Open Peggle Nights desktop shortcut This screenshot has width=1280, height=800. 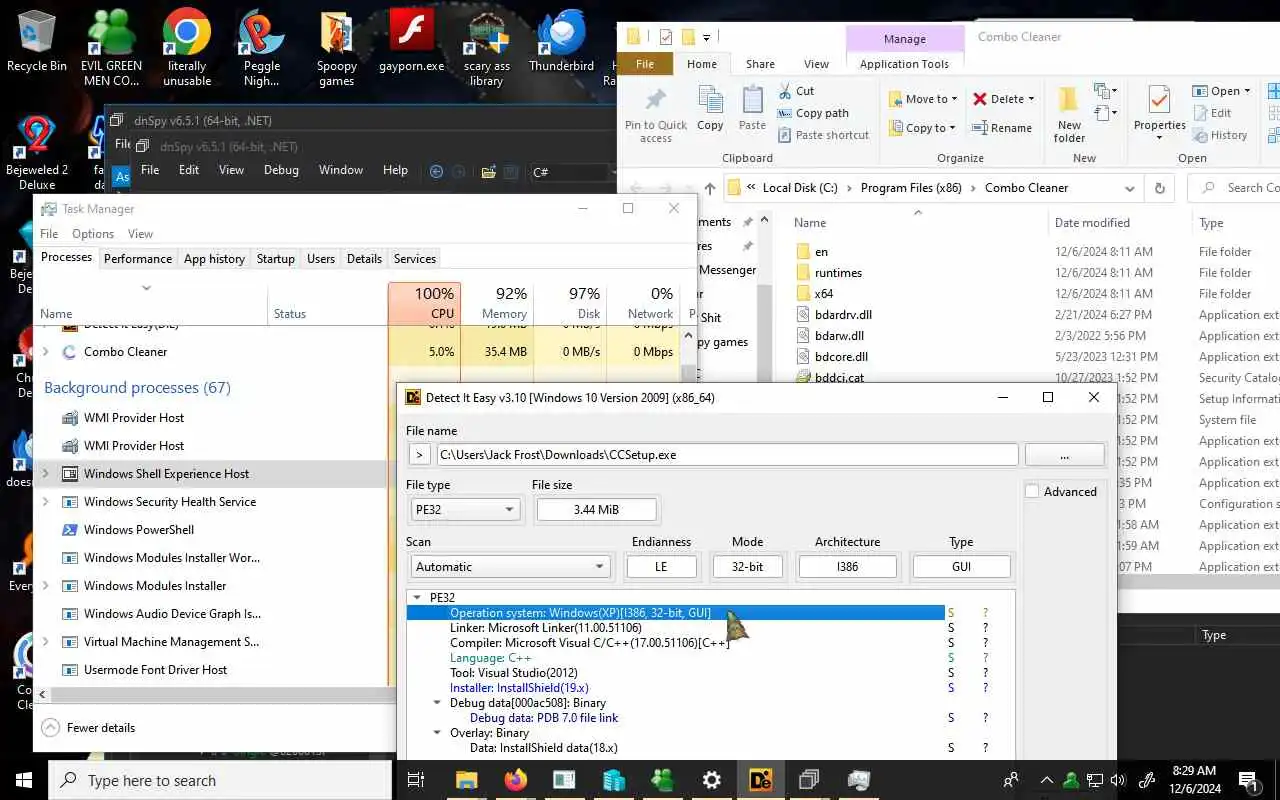(x=261, y=47)
